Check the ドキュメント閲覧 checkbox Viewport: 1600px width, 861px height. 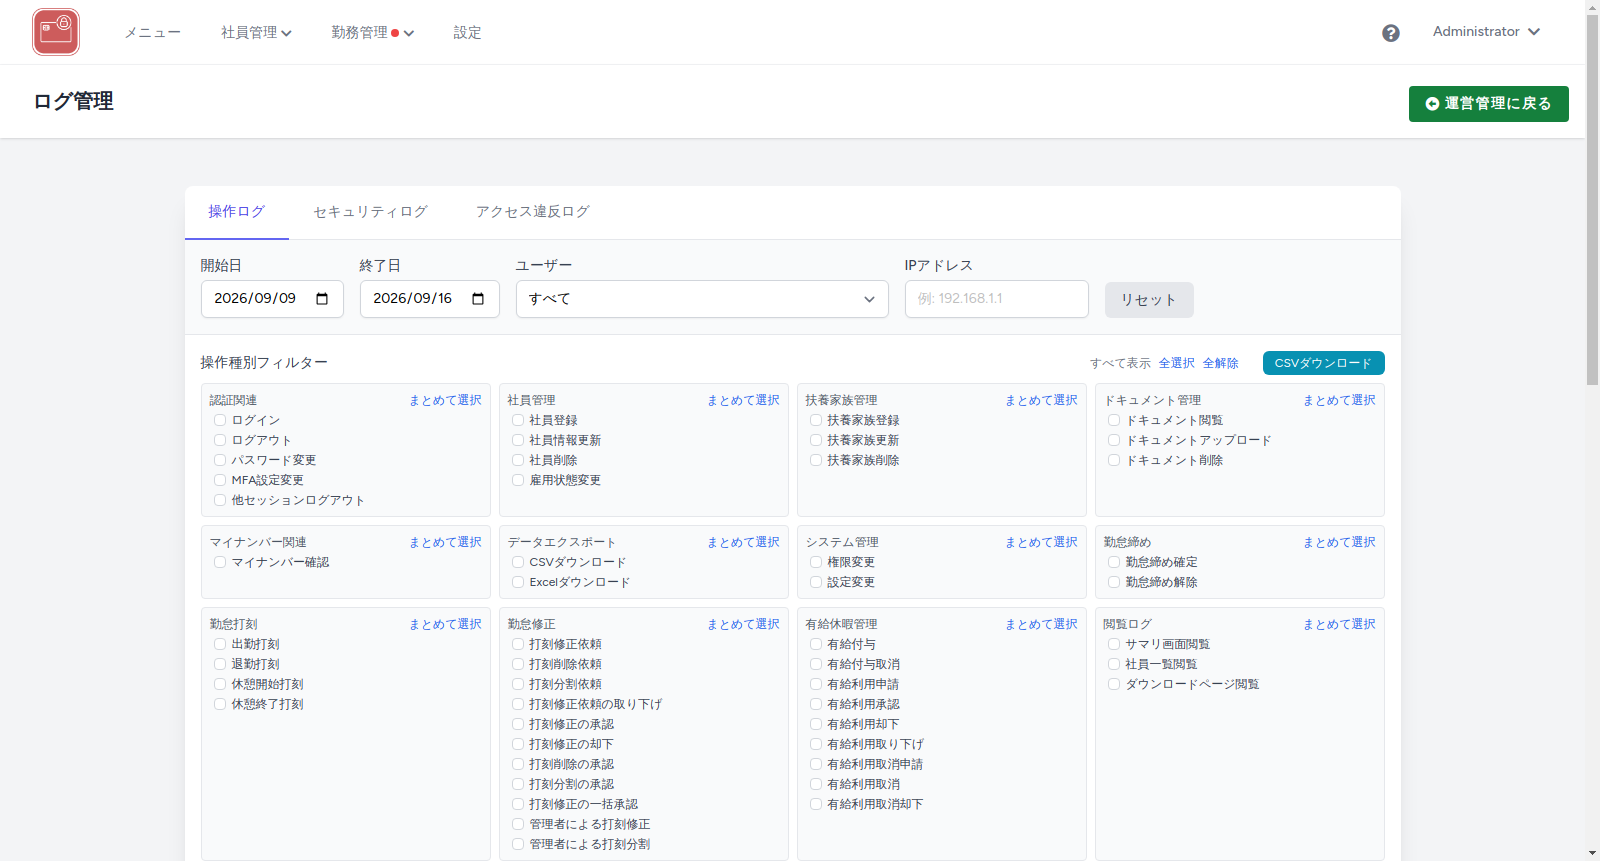click(x=1114, y=420)
